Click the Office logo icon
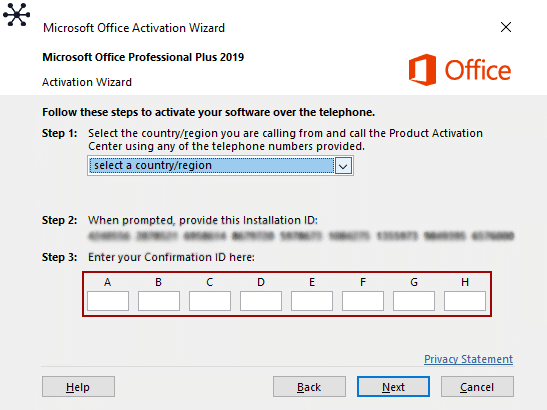The width and height of the screenshot is (547, 410). pyautogui.click(x=422, y=69)
